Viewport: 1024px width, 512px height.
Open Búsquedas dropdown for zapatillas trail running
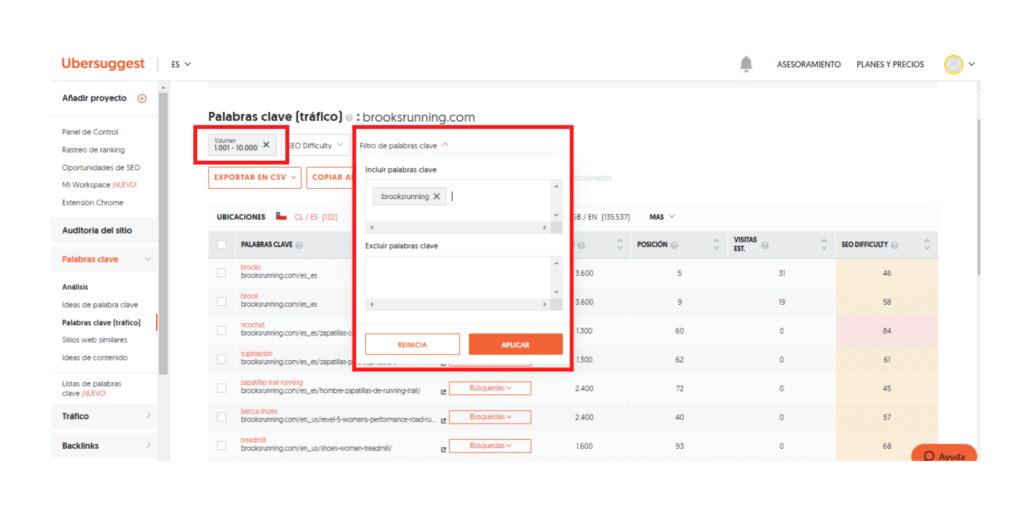490,388
